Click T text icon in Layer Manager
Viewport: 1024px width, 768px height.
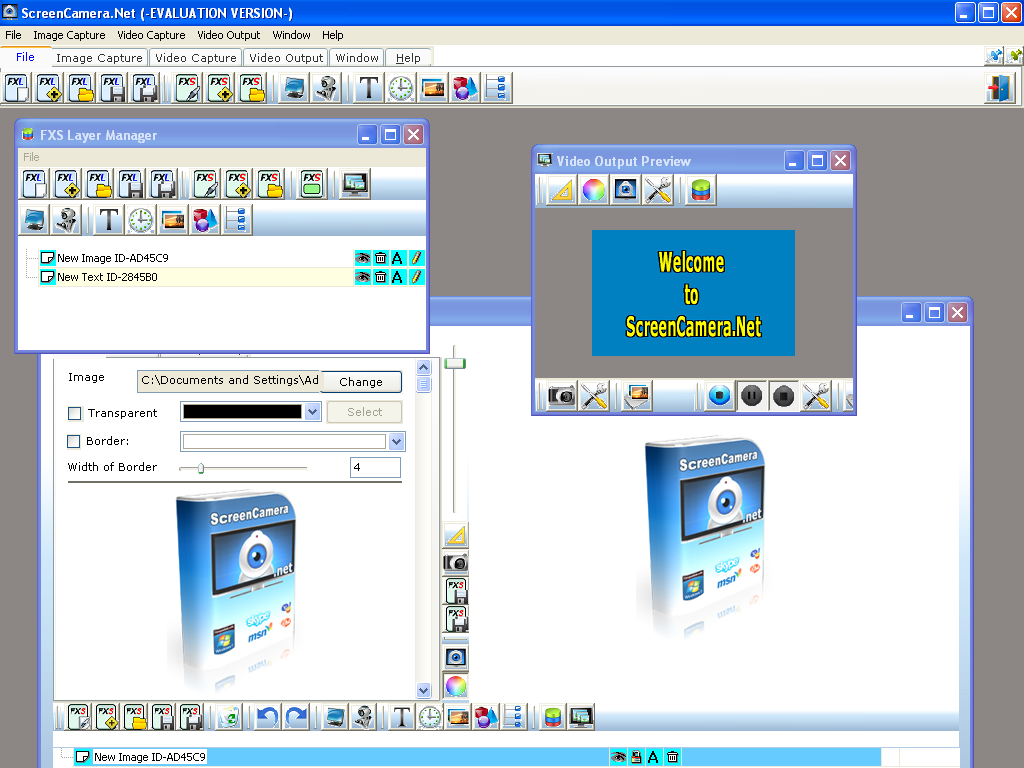(x=109, y=220)
